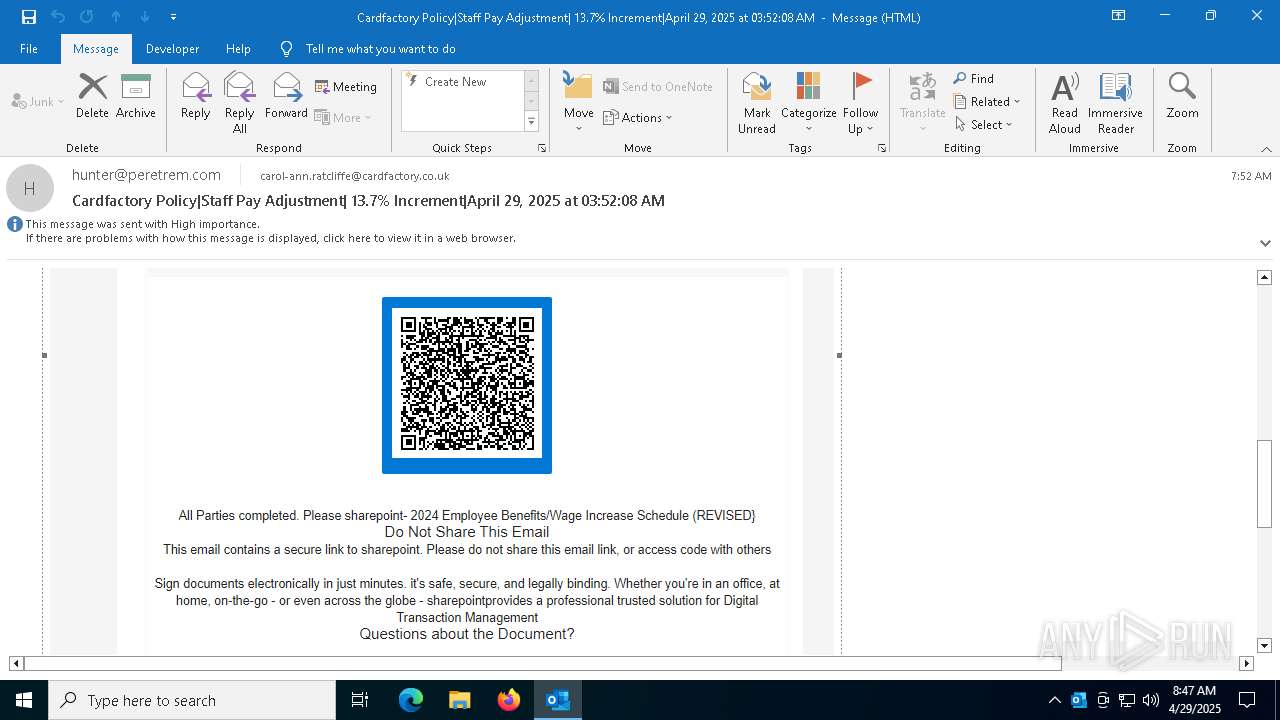Click recipient carol-ann.ratcliffe@cardfactory.co.uk
Viewport: 1280px width, 720px height.
tap(355, 176)
